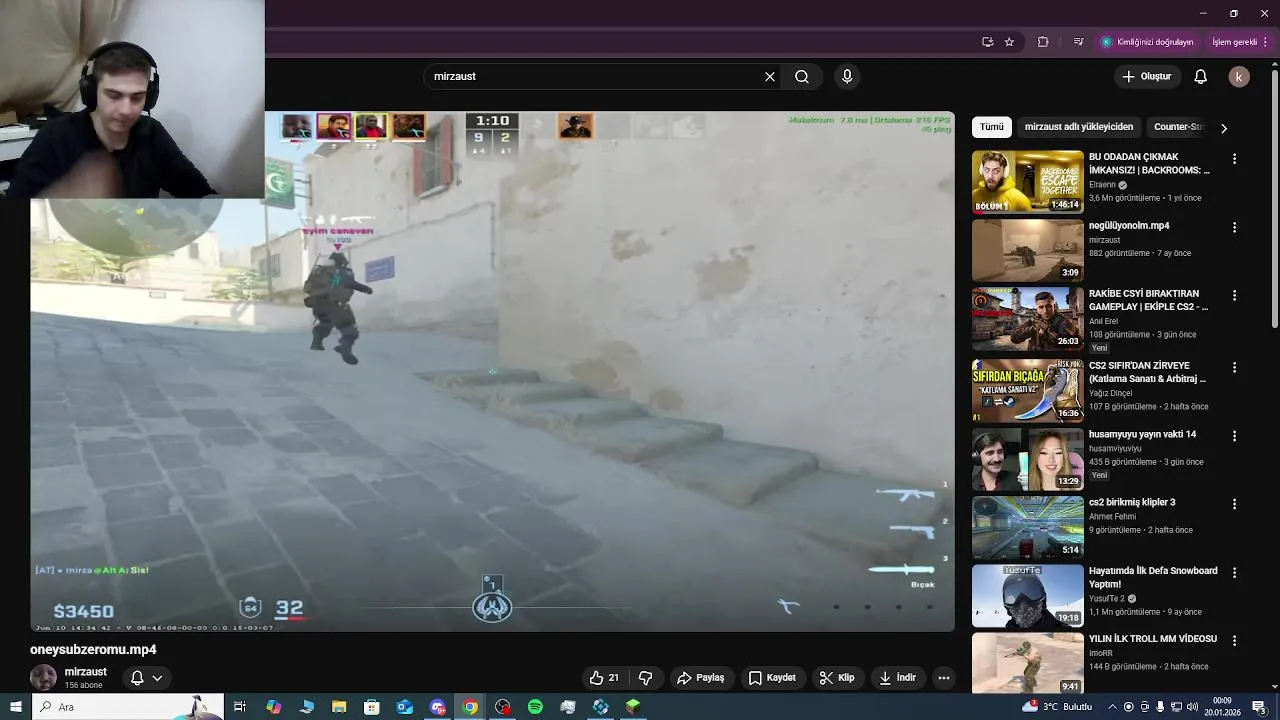Screen dimensions: 1280x720
Task: Open options menu for CS2 SIFIR'DAN ZİRVEYE video
Action: [x=1234, y=368]
